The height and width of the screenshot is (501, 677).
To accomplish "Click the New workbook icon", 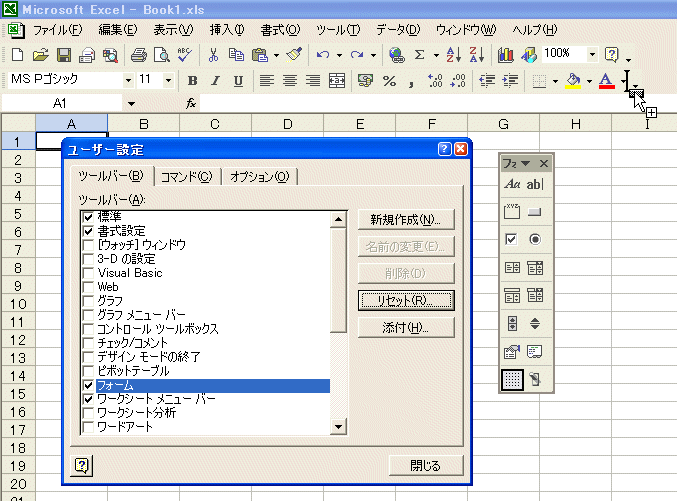I will pyautogui.click(x=17, y=55).
